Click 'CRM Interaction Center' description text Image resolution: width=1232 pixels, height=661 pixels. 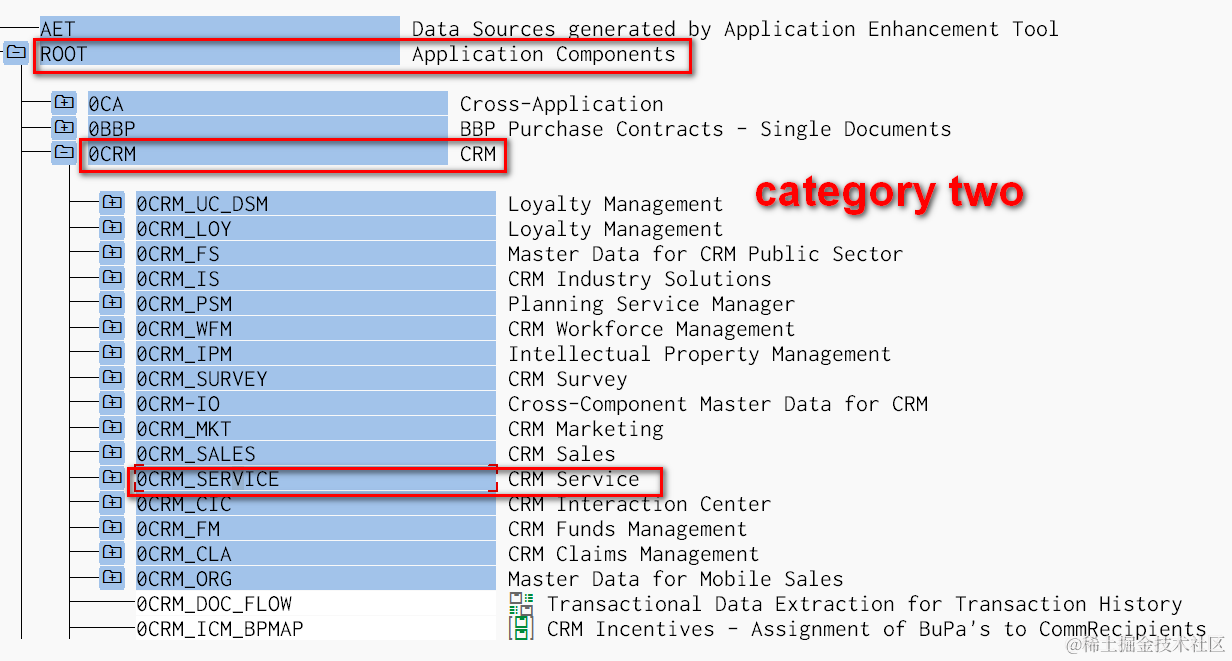click(640, 504)
